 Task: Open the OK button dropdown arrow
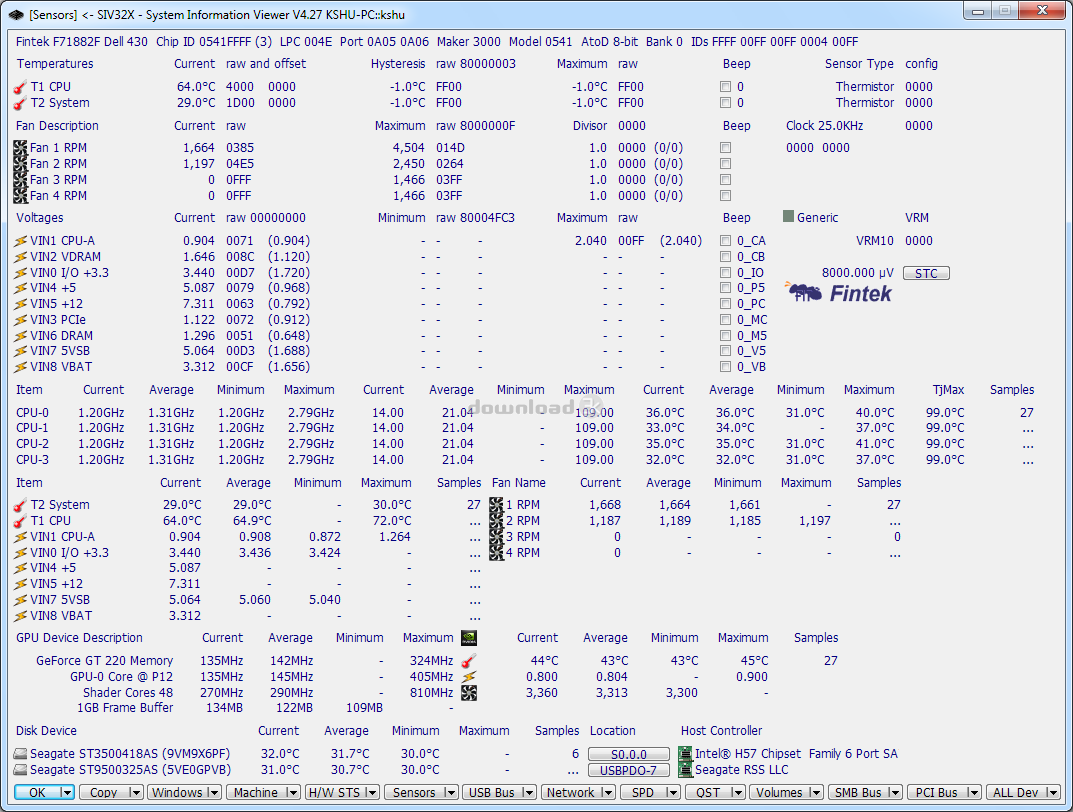coord(67,792)
